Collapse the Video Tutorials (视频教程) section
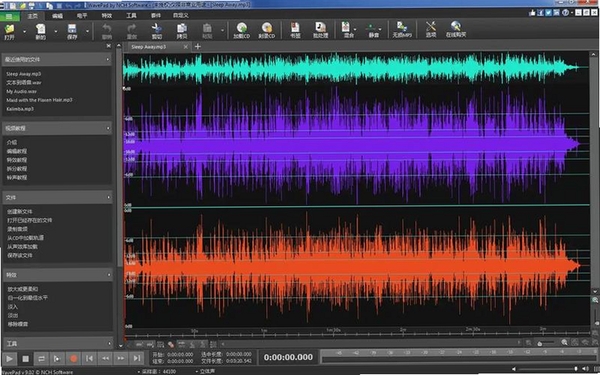 point(108,128)
